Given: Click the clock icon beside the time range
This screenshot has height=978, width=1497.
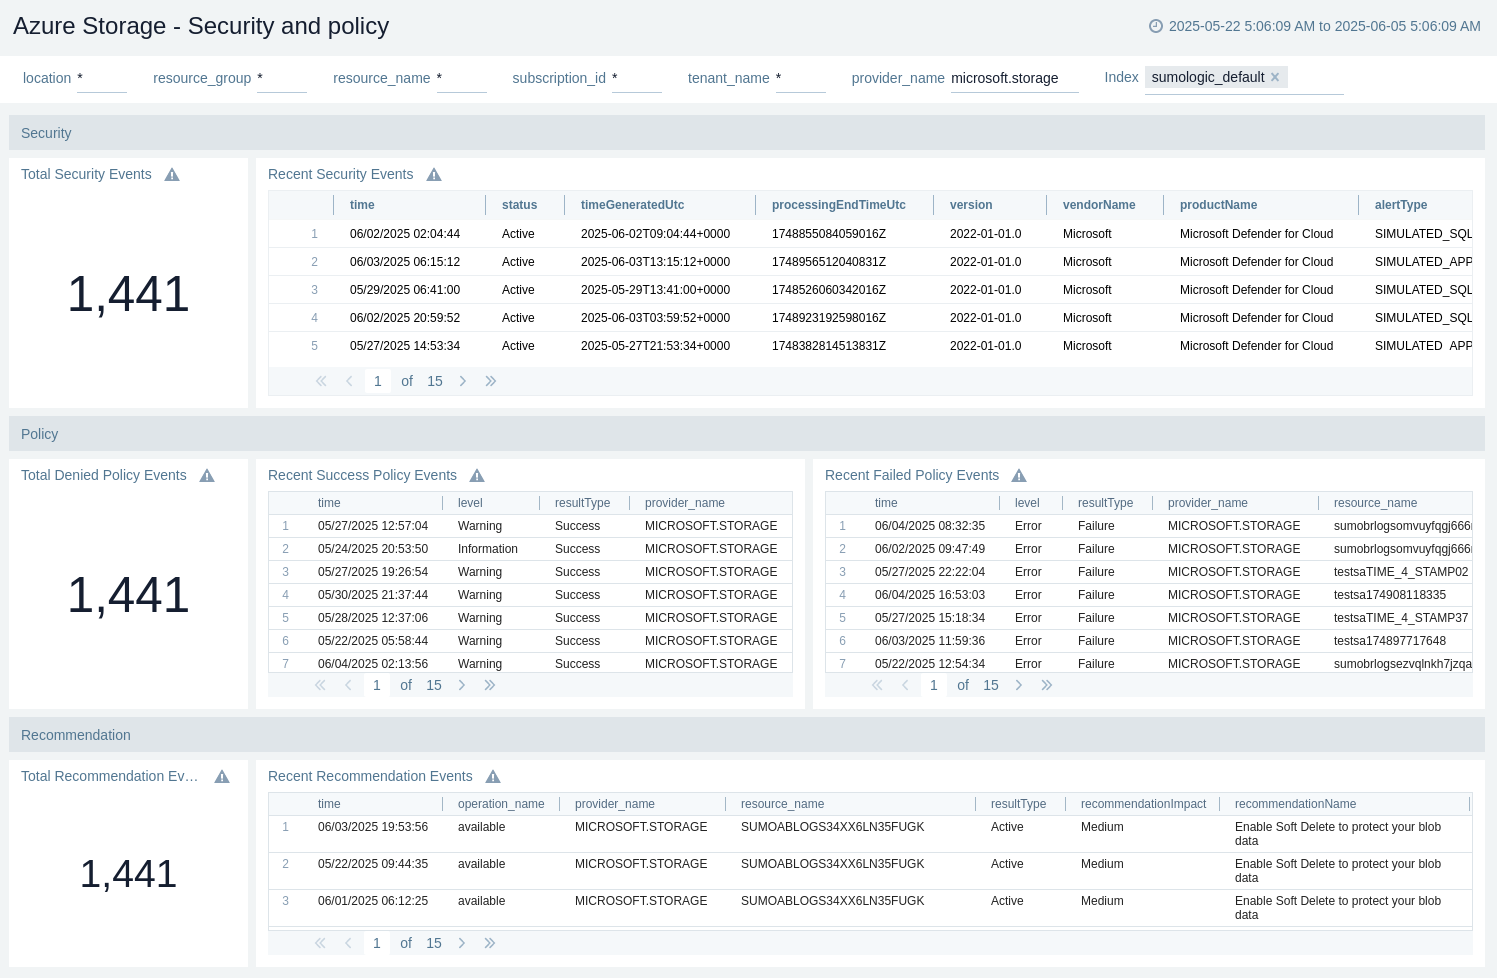Looking at the screenshot, I should pos(1156,26).
